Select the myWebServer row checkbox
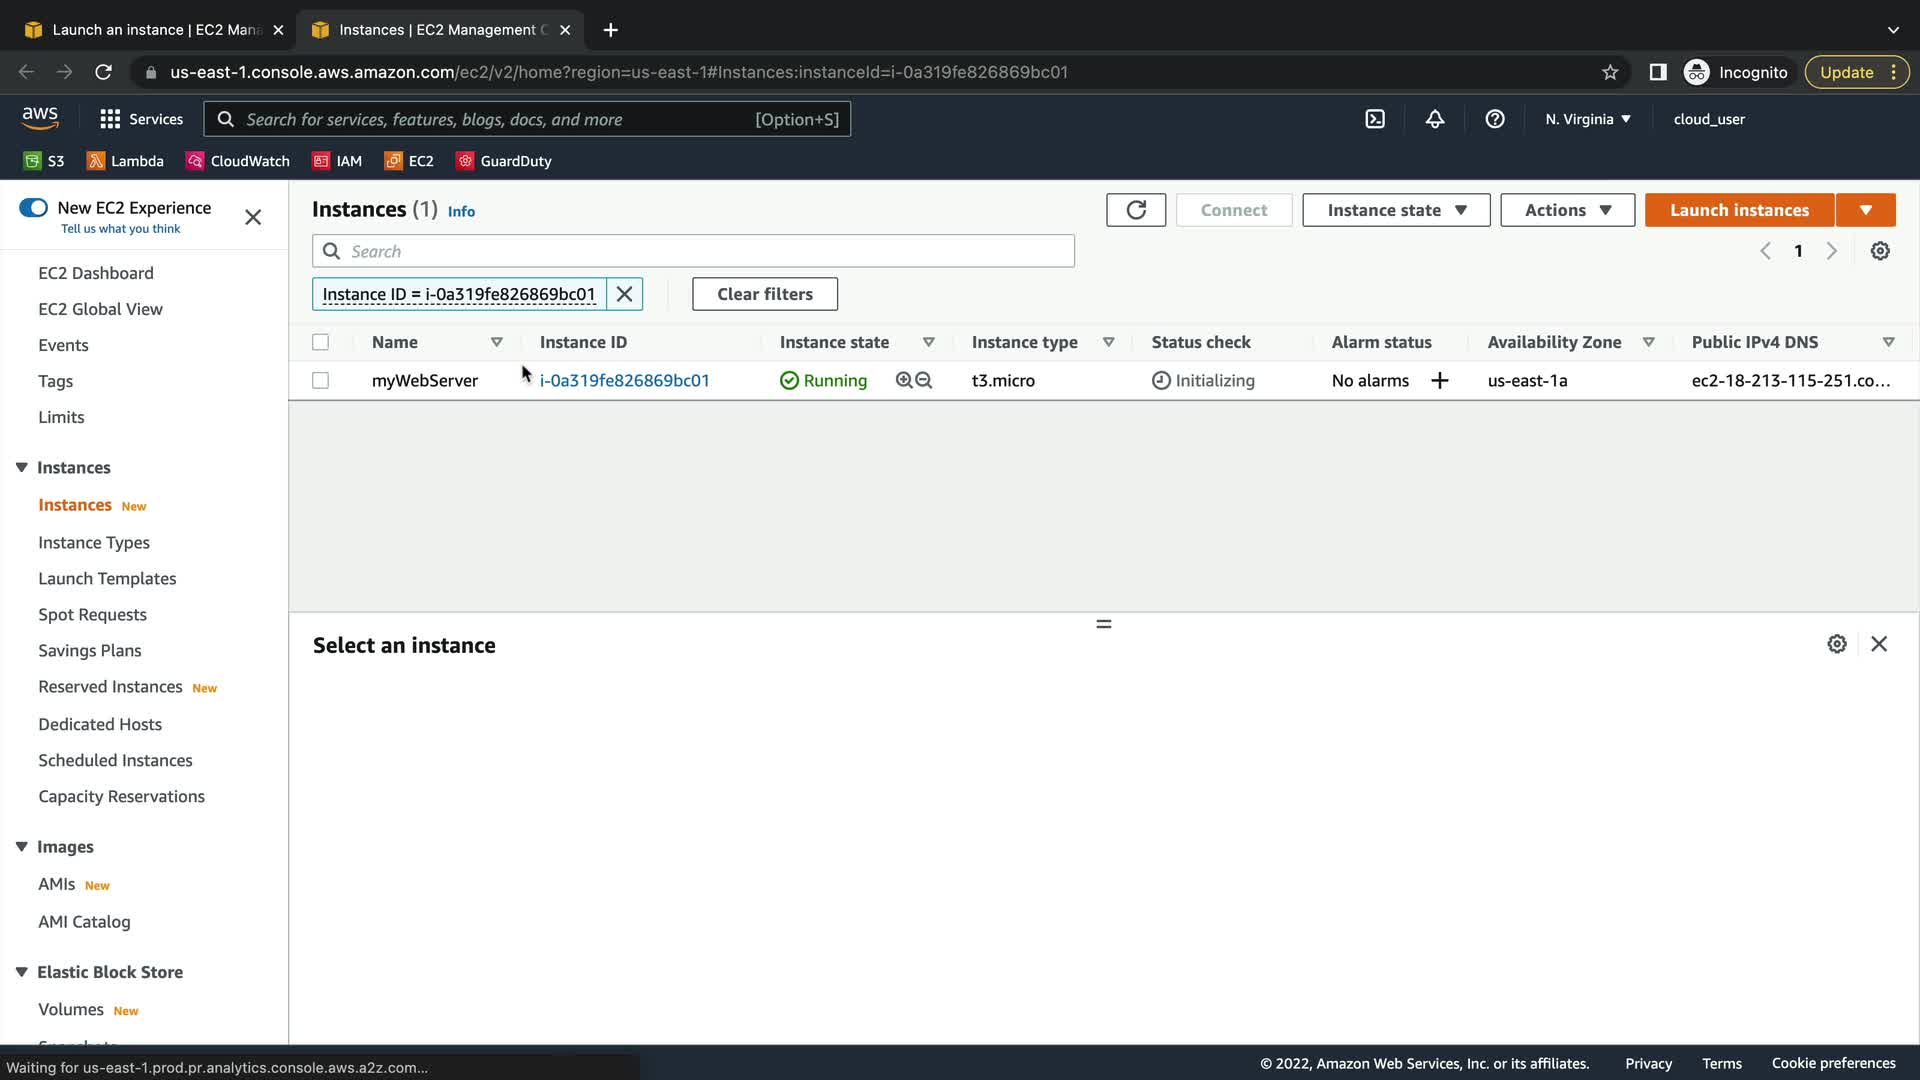Image resolution: width=1920 pixels, height=1080 pixels. (x=320, y=381)
